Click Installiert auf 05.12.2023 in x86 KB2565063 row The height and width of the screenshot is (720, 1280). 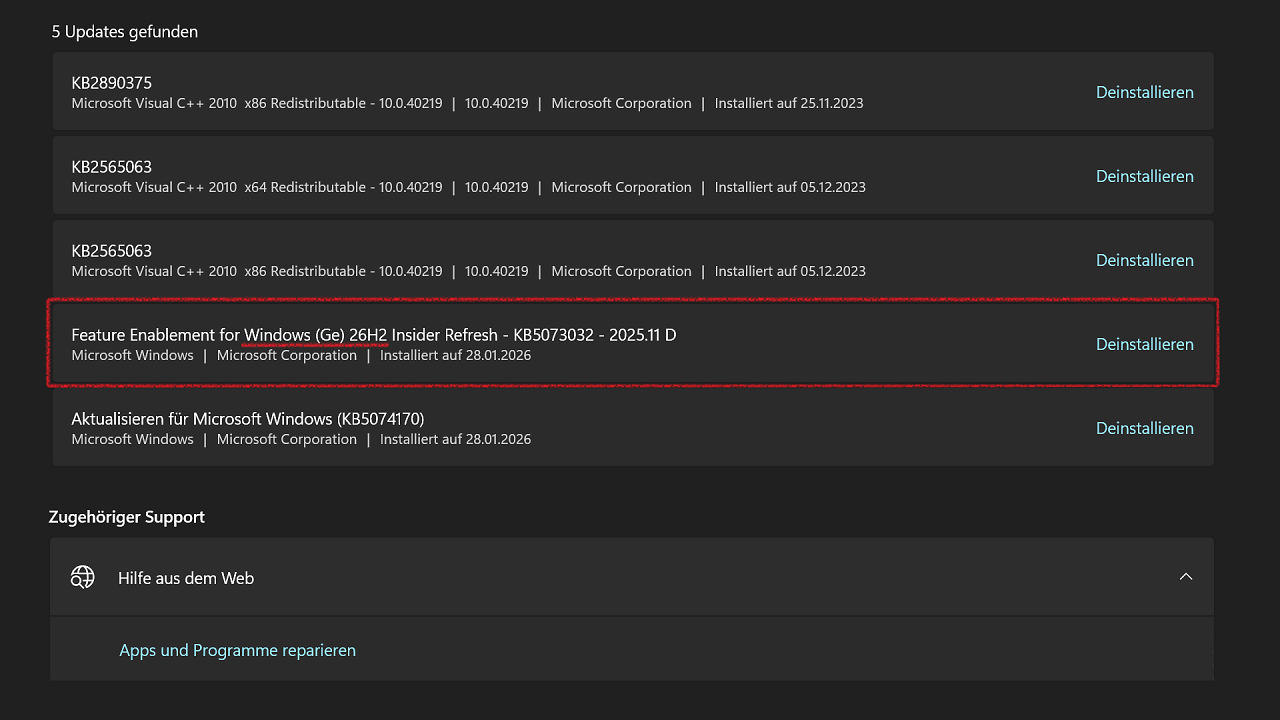point(790,271)
